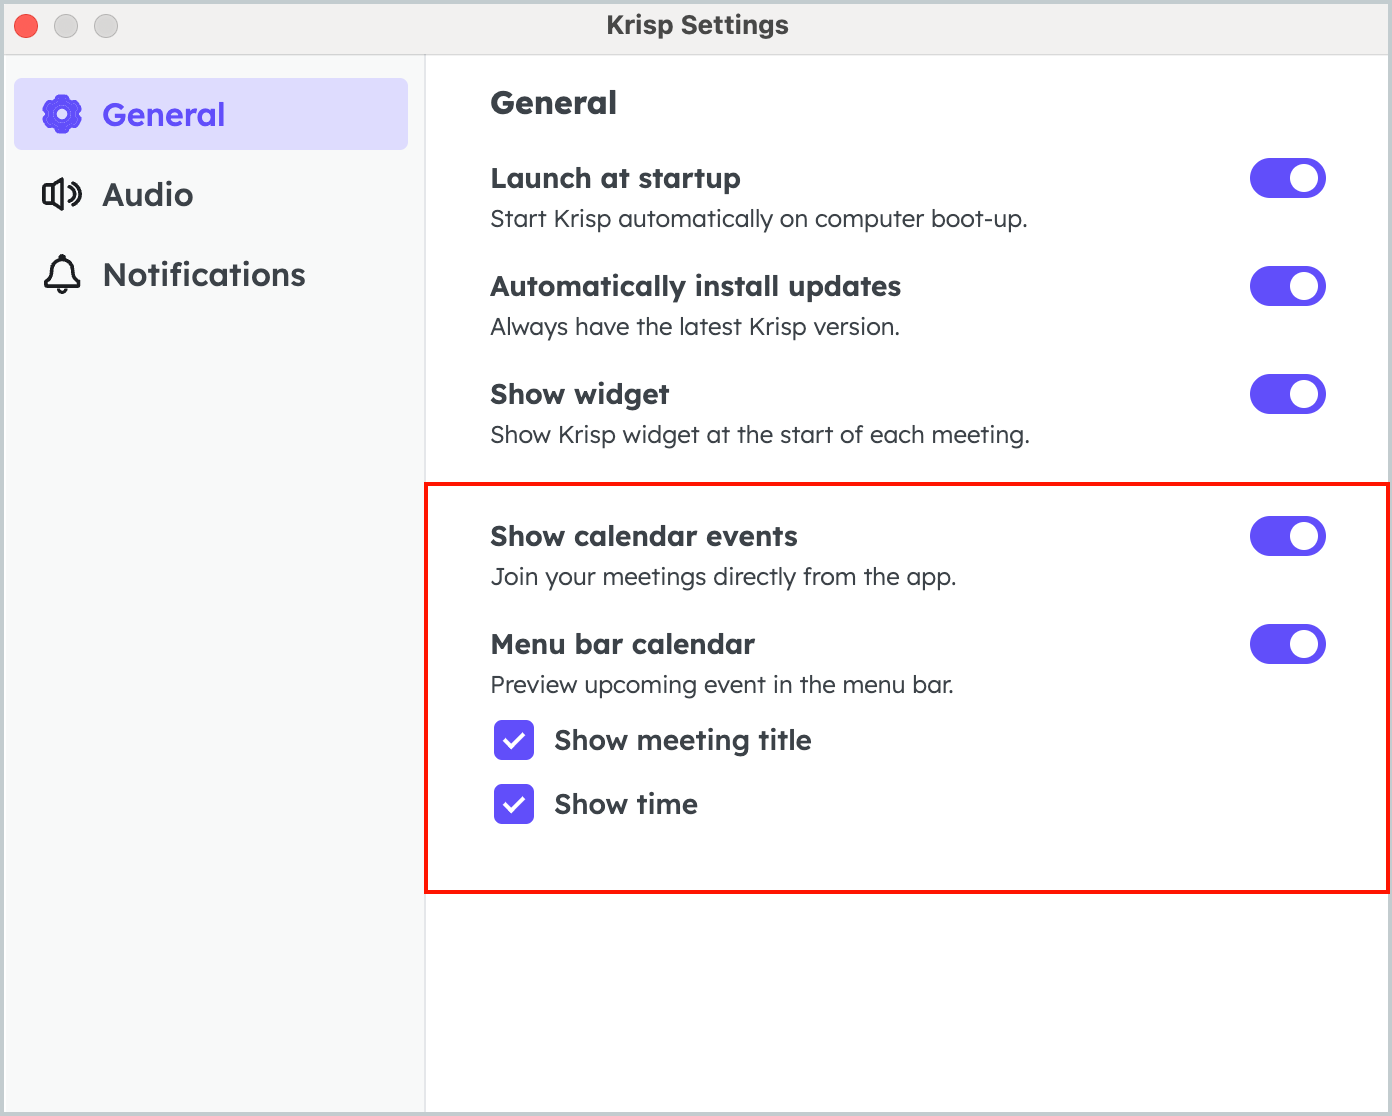The image size is (1392, 1116).
Task: Click the Notifications bell icon
Action: point(61,274)
